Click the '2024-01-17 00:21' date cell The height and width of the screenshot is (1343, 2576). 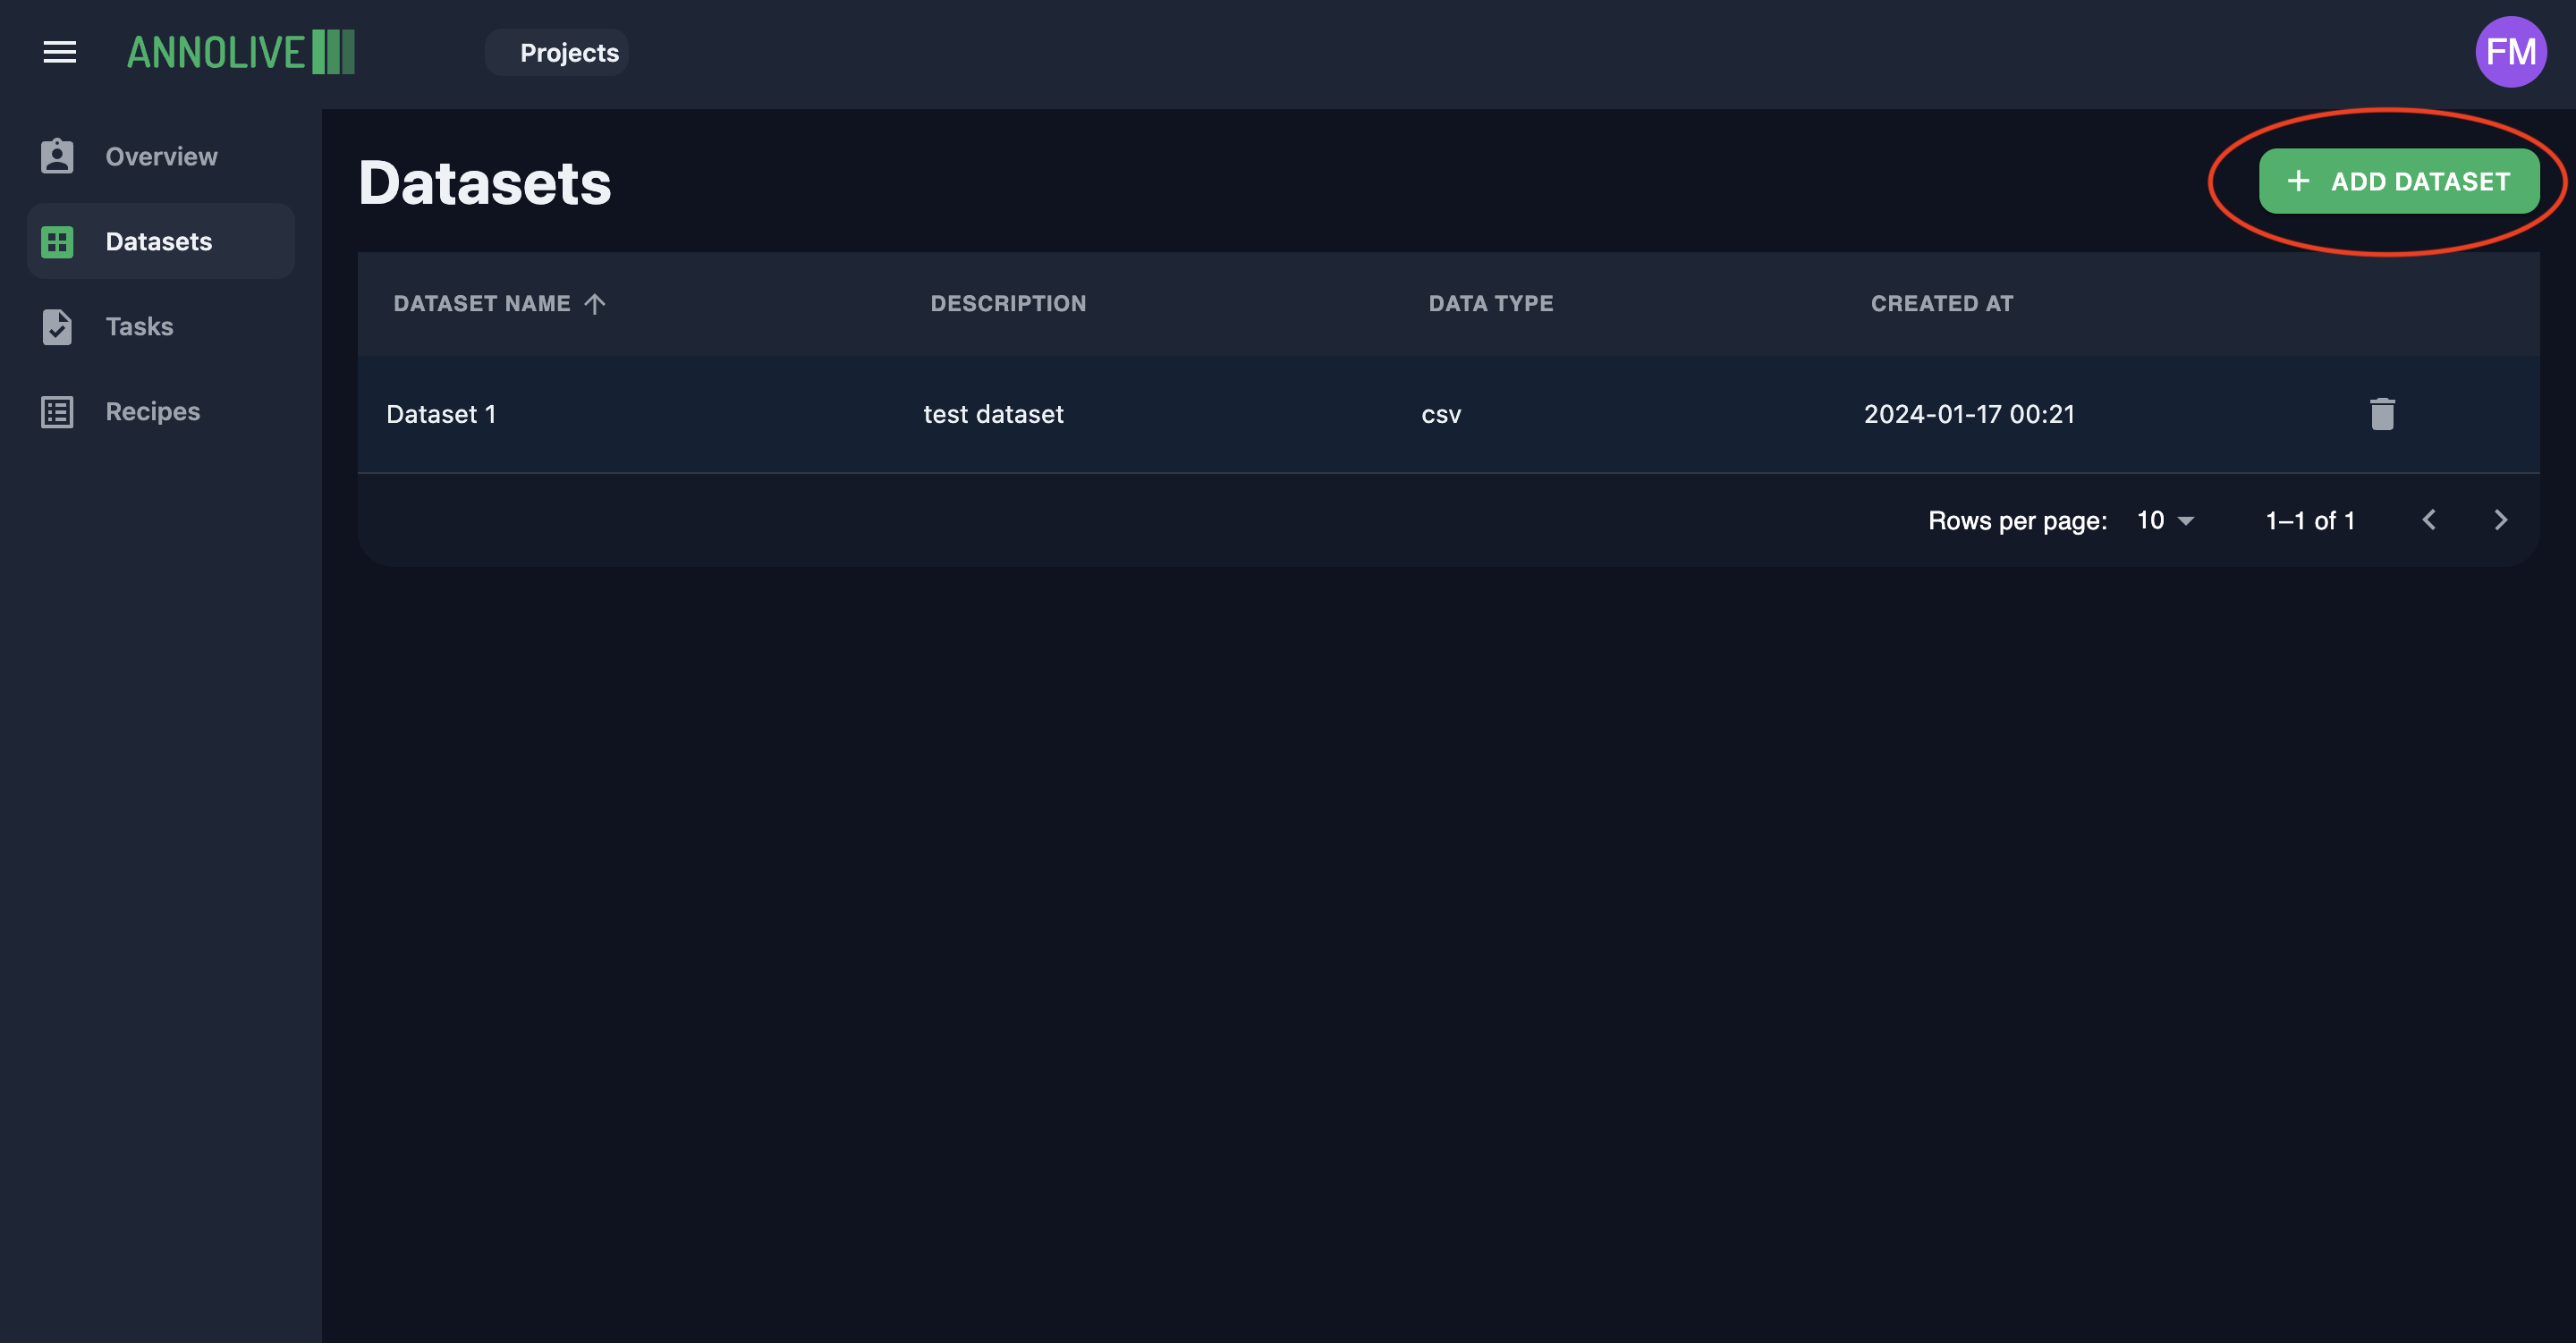(1969, 414)
